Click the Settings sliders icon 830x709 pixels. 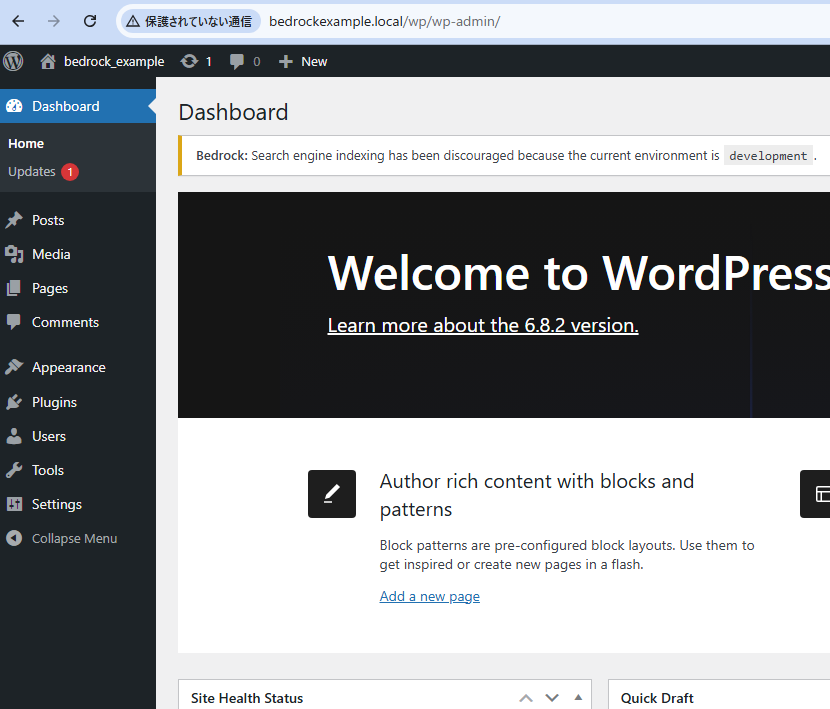tap(14, 504)
